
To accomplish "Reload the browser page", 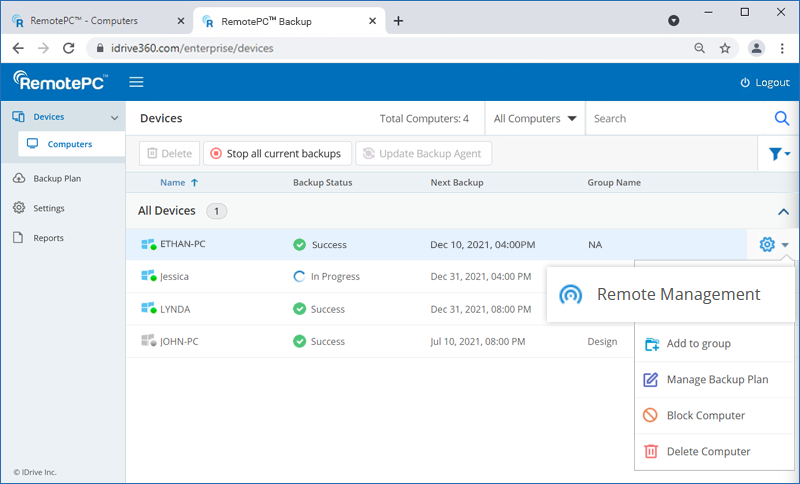I will click(68, 47).
